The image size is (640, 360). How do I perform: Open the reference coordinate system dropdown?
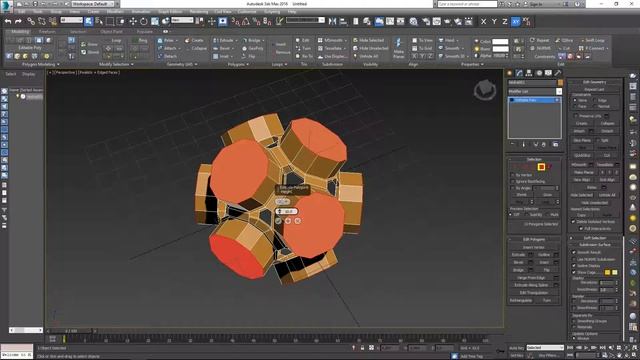(182, 20)
